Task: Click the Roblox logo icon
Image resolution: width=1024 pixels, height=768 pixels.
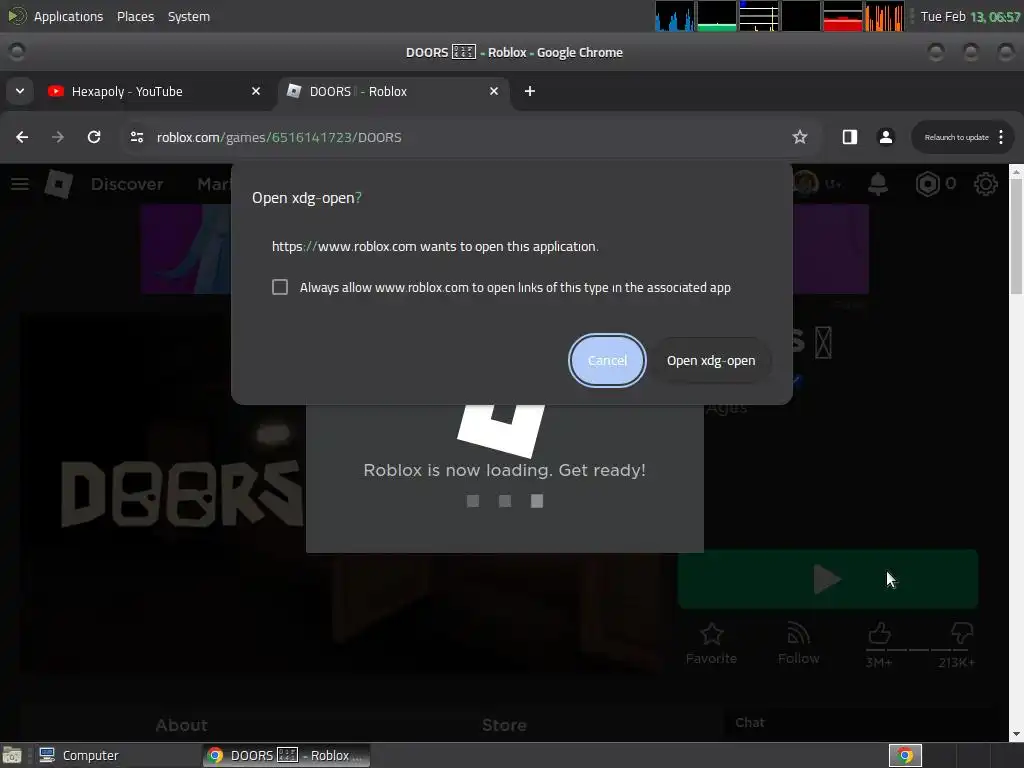Action: tap(58, 184)
